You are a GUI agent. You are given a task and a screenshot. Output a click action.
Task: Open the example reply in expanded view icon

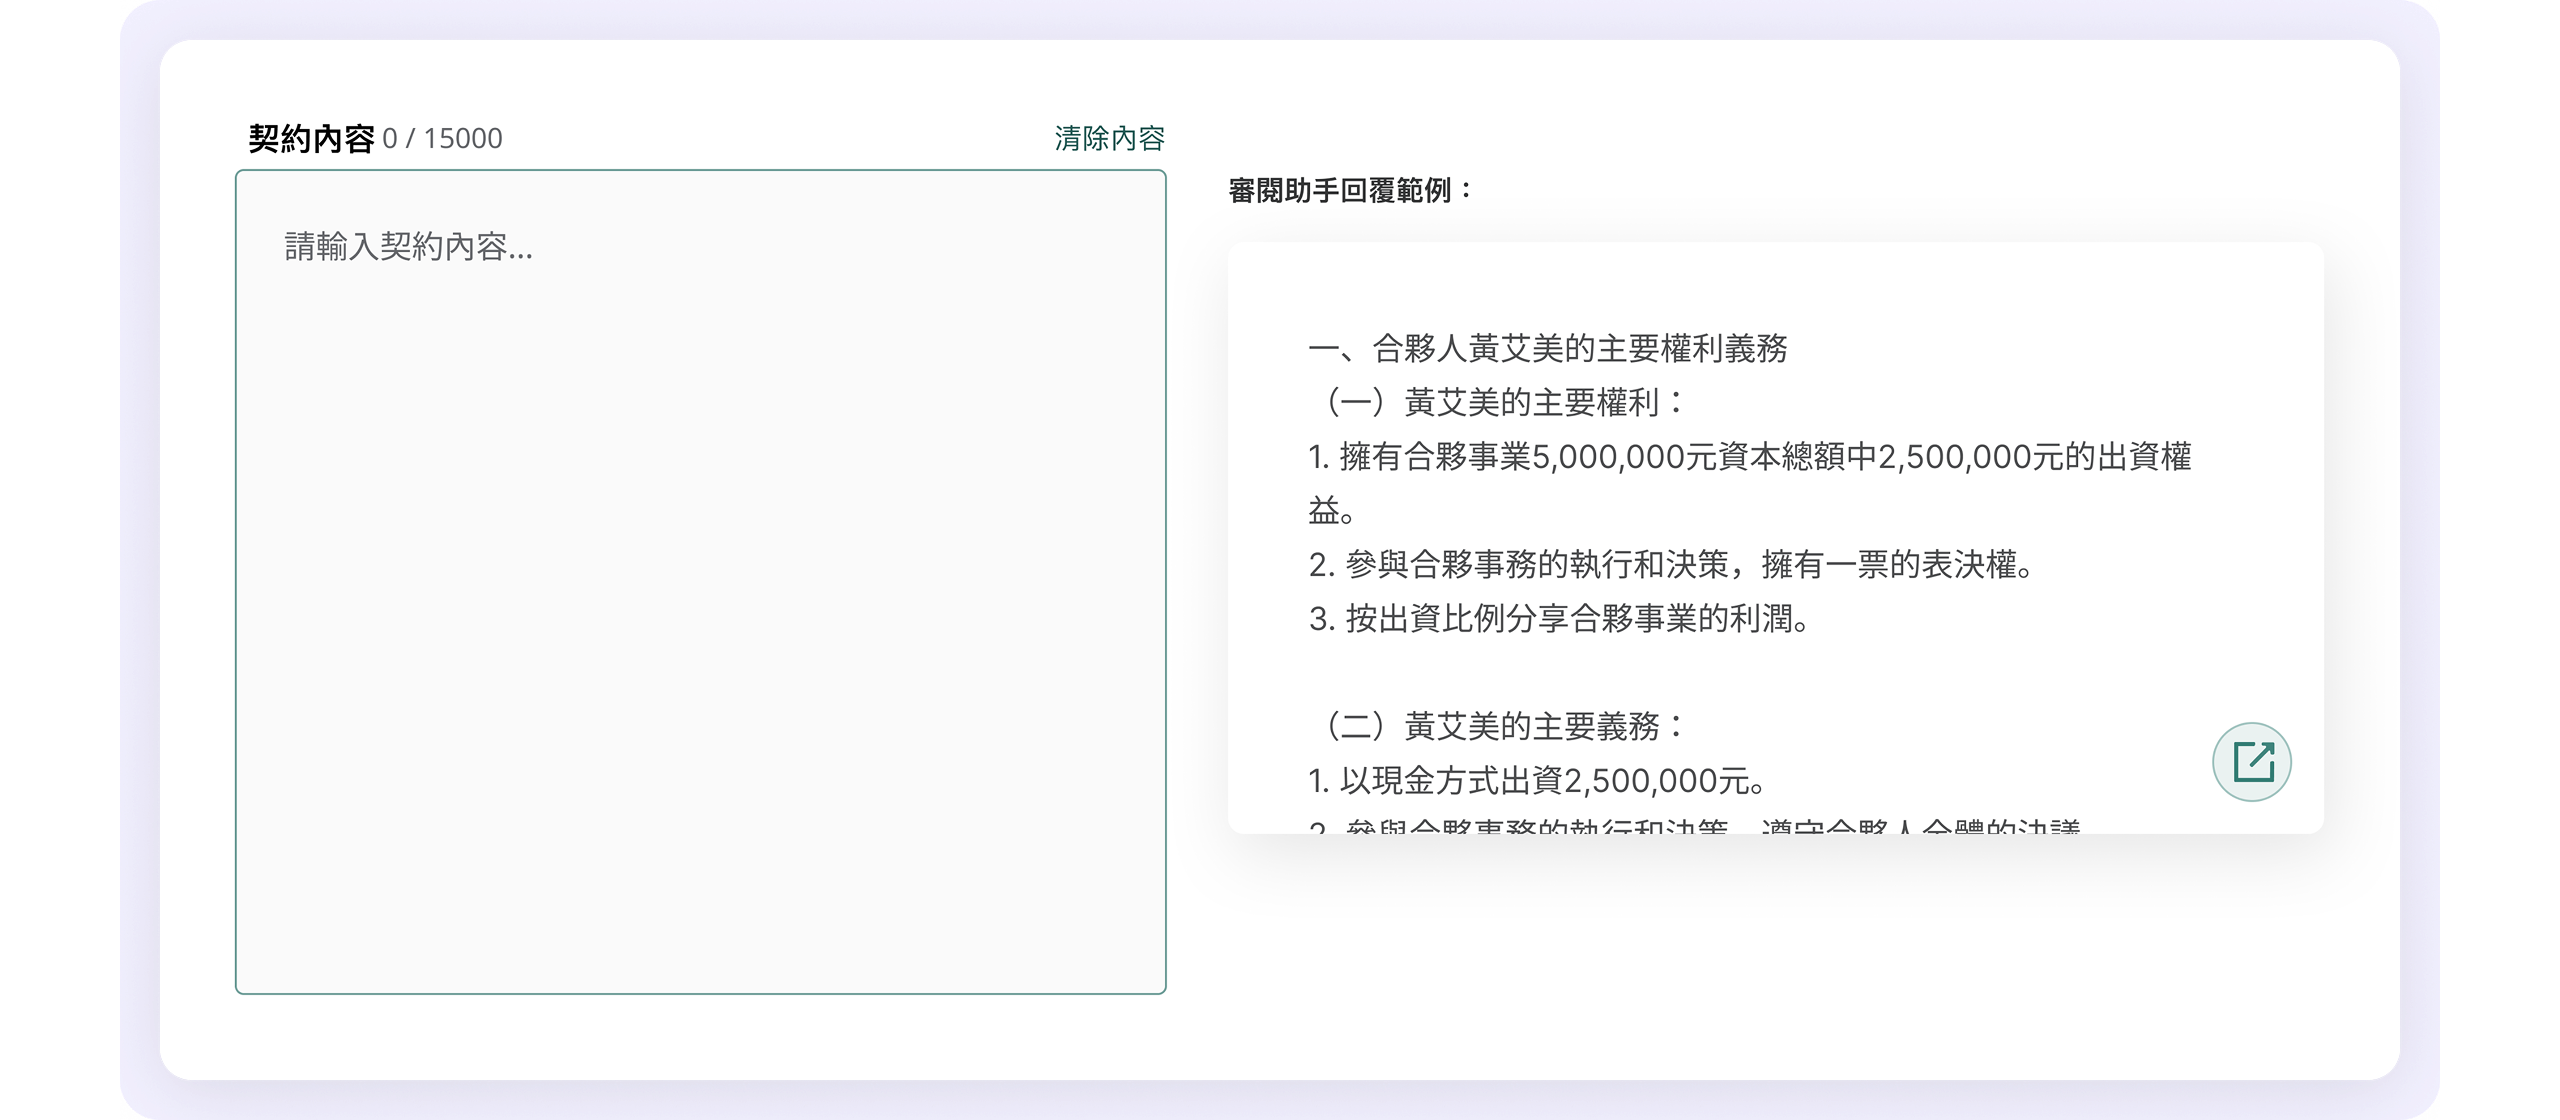pyautogui.click(x=2251, y=762)
